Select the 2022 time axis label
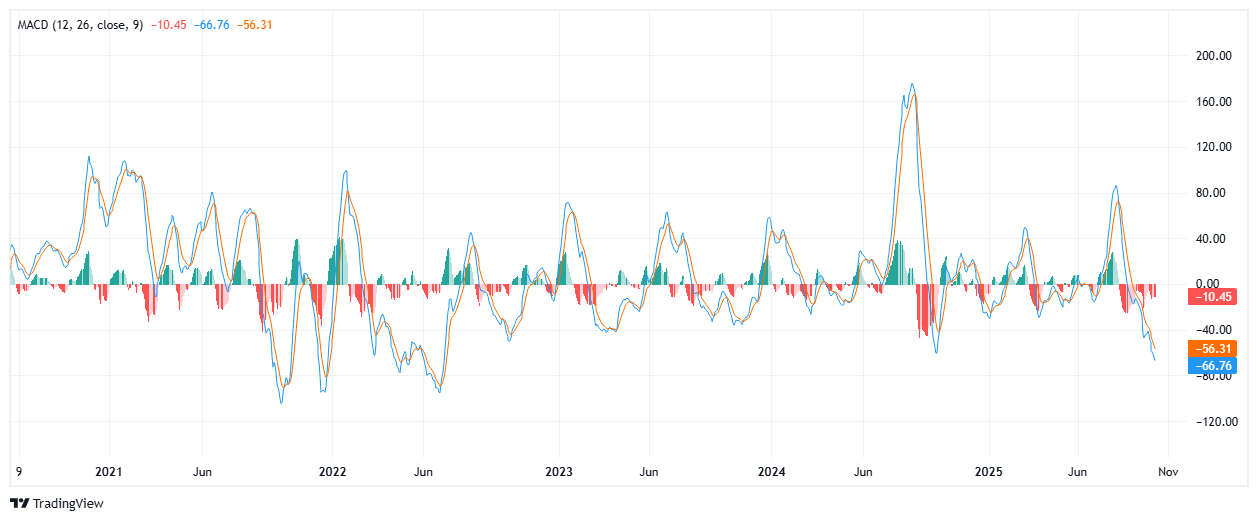1258x521 pixels. [332, 471]
